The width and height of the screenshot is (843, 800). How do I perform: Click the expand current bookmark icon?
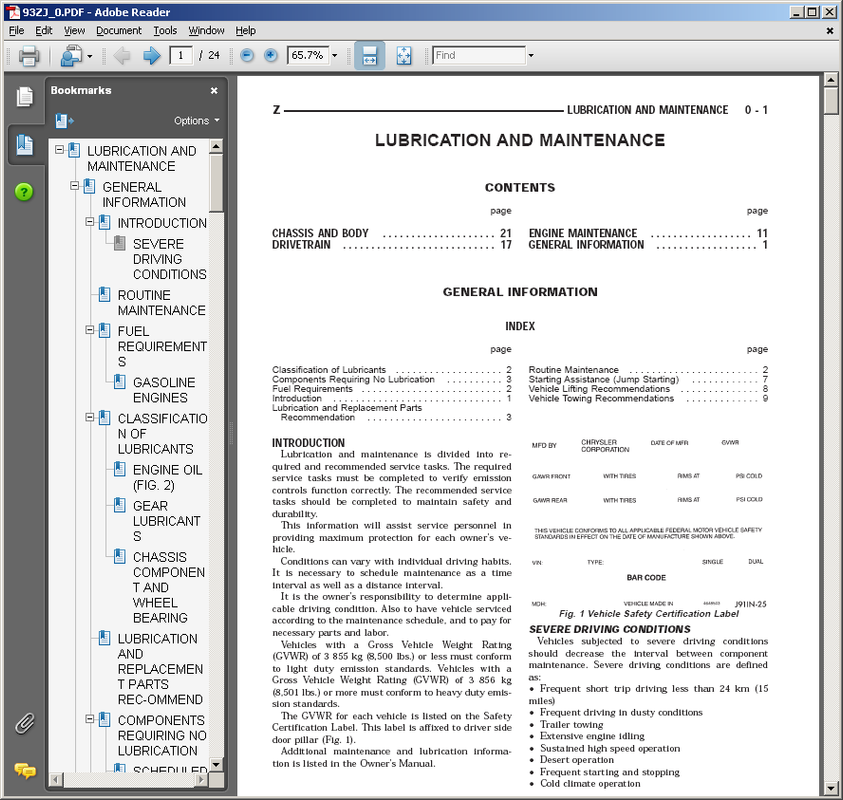coord(64,121)
